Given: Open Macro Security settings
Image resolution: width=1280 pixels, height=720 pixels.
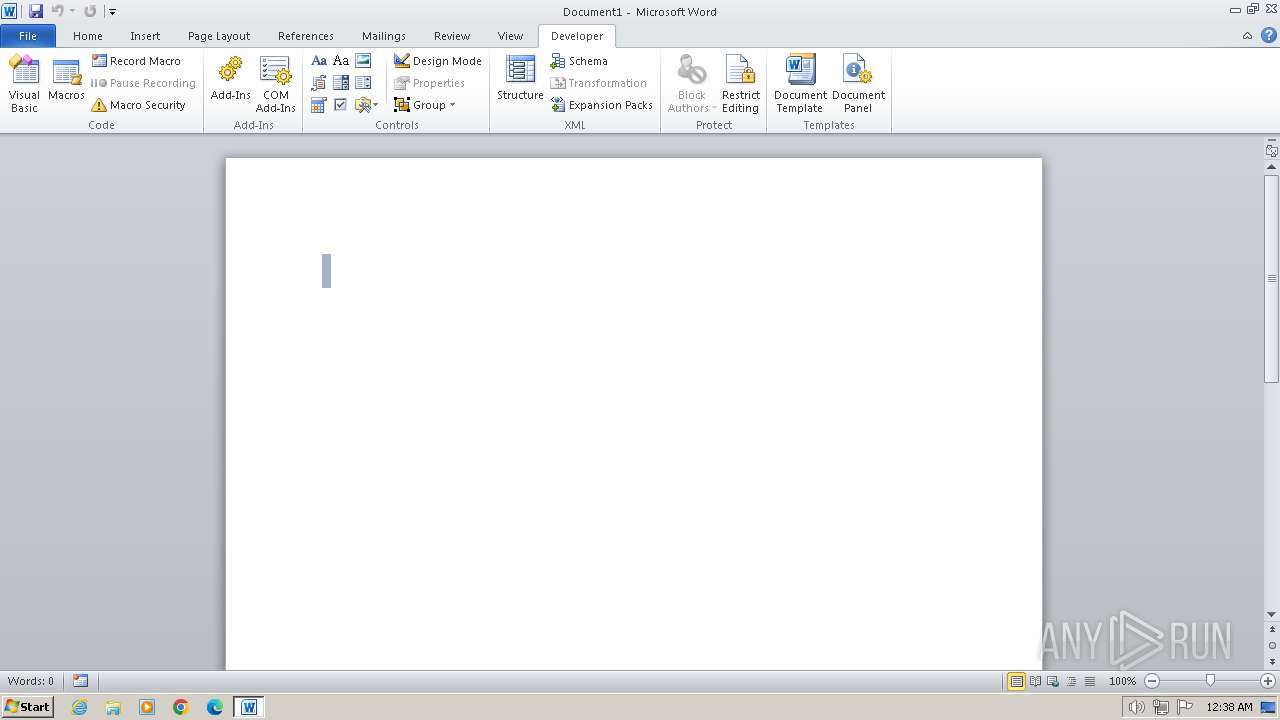Looking at the screenshot, I should tap(138, 105).
